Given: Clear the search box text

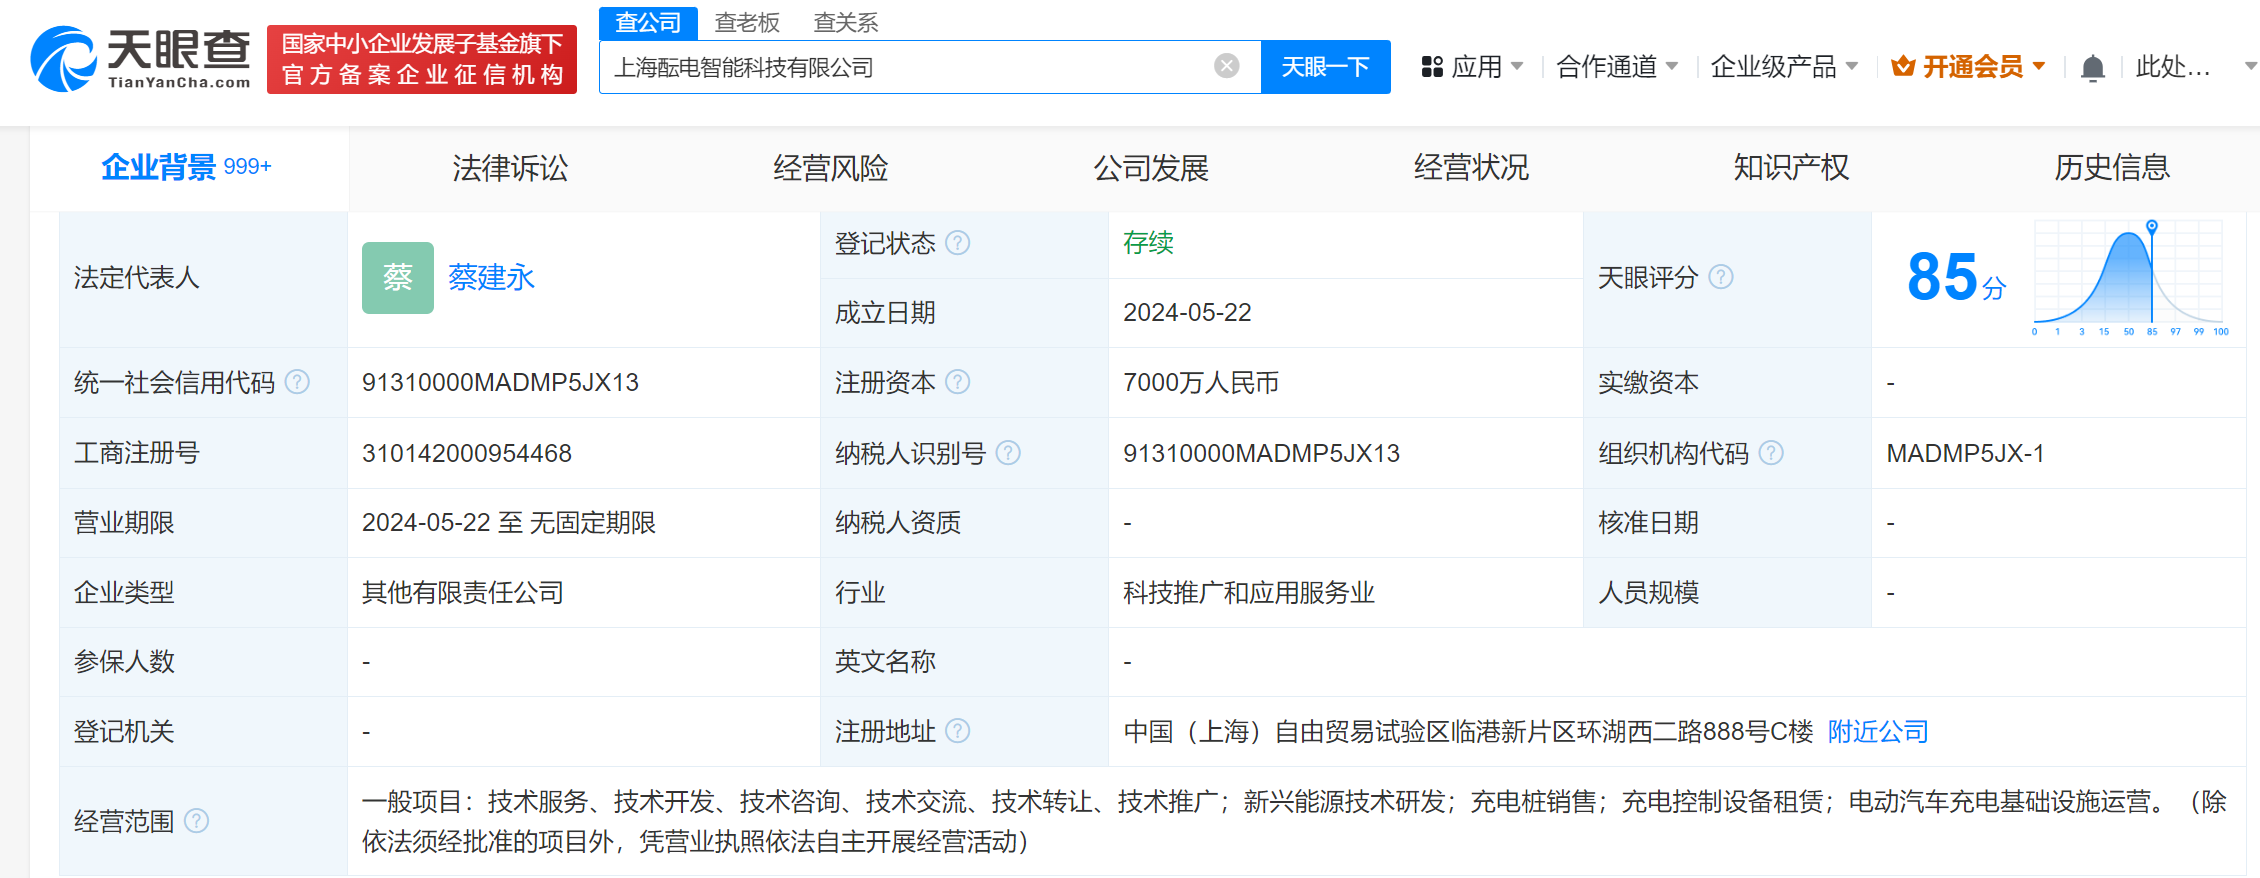Looking at the screenshot, I should click(1226, 67).
